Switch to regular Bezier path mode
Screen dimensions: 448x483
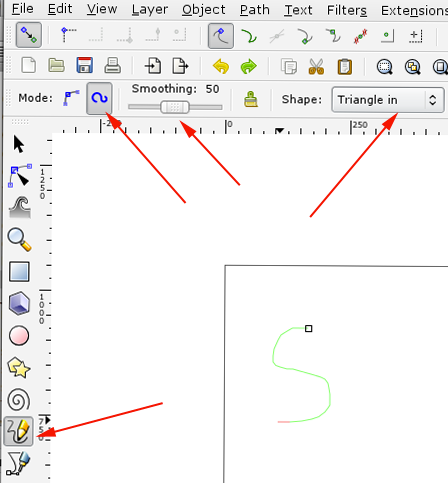[71, 98]
